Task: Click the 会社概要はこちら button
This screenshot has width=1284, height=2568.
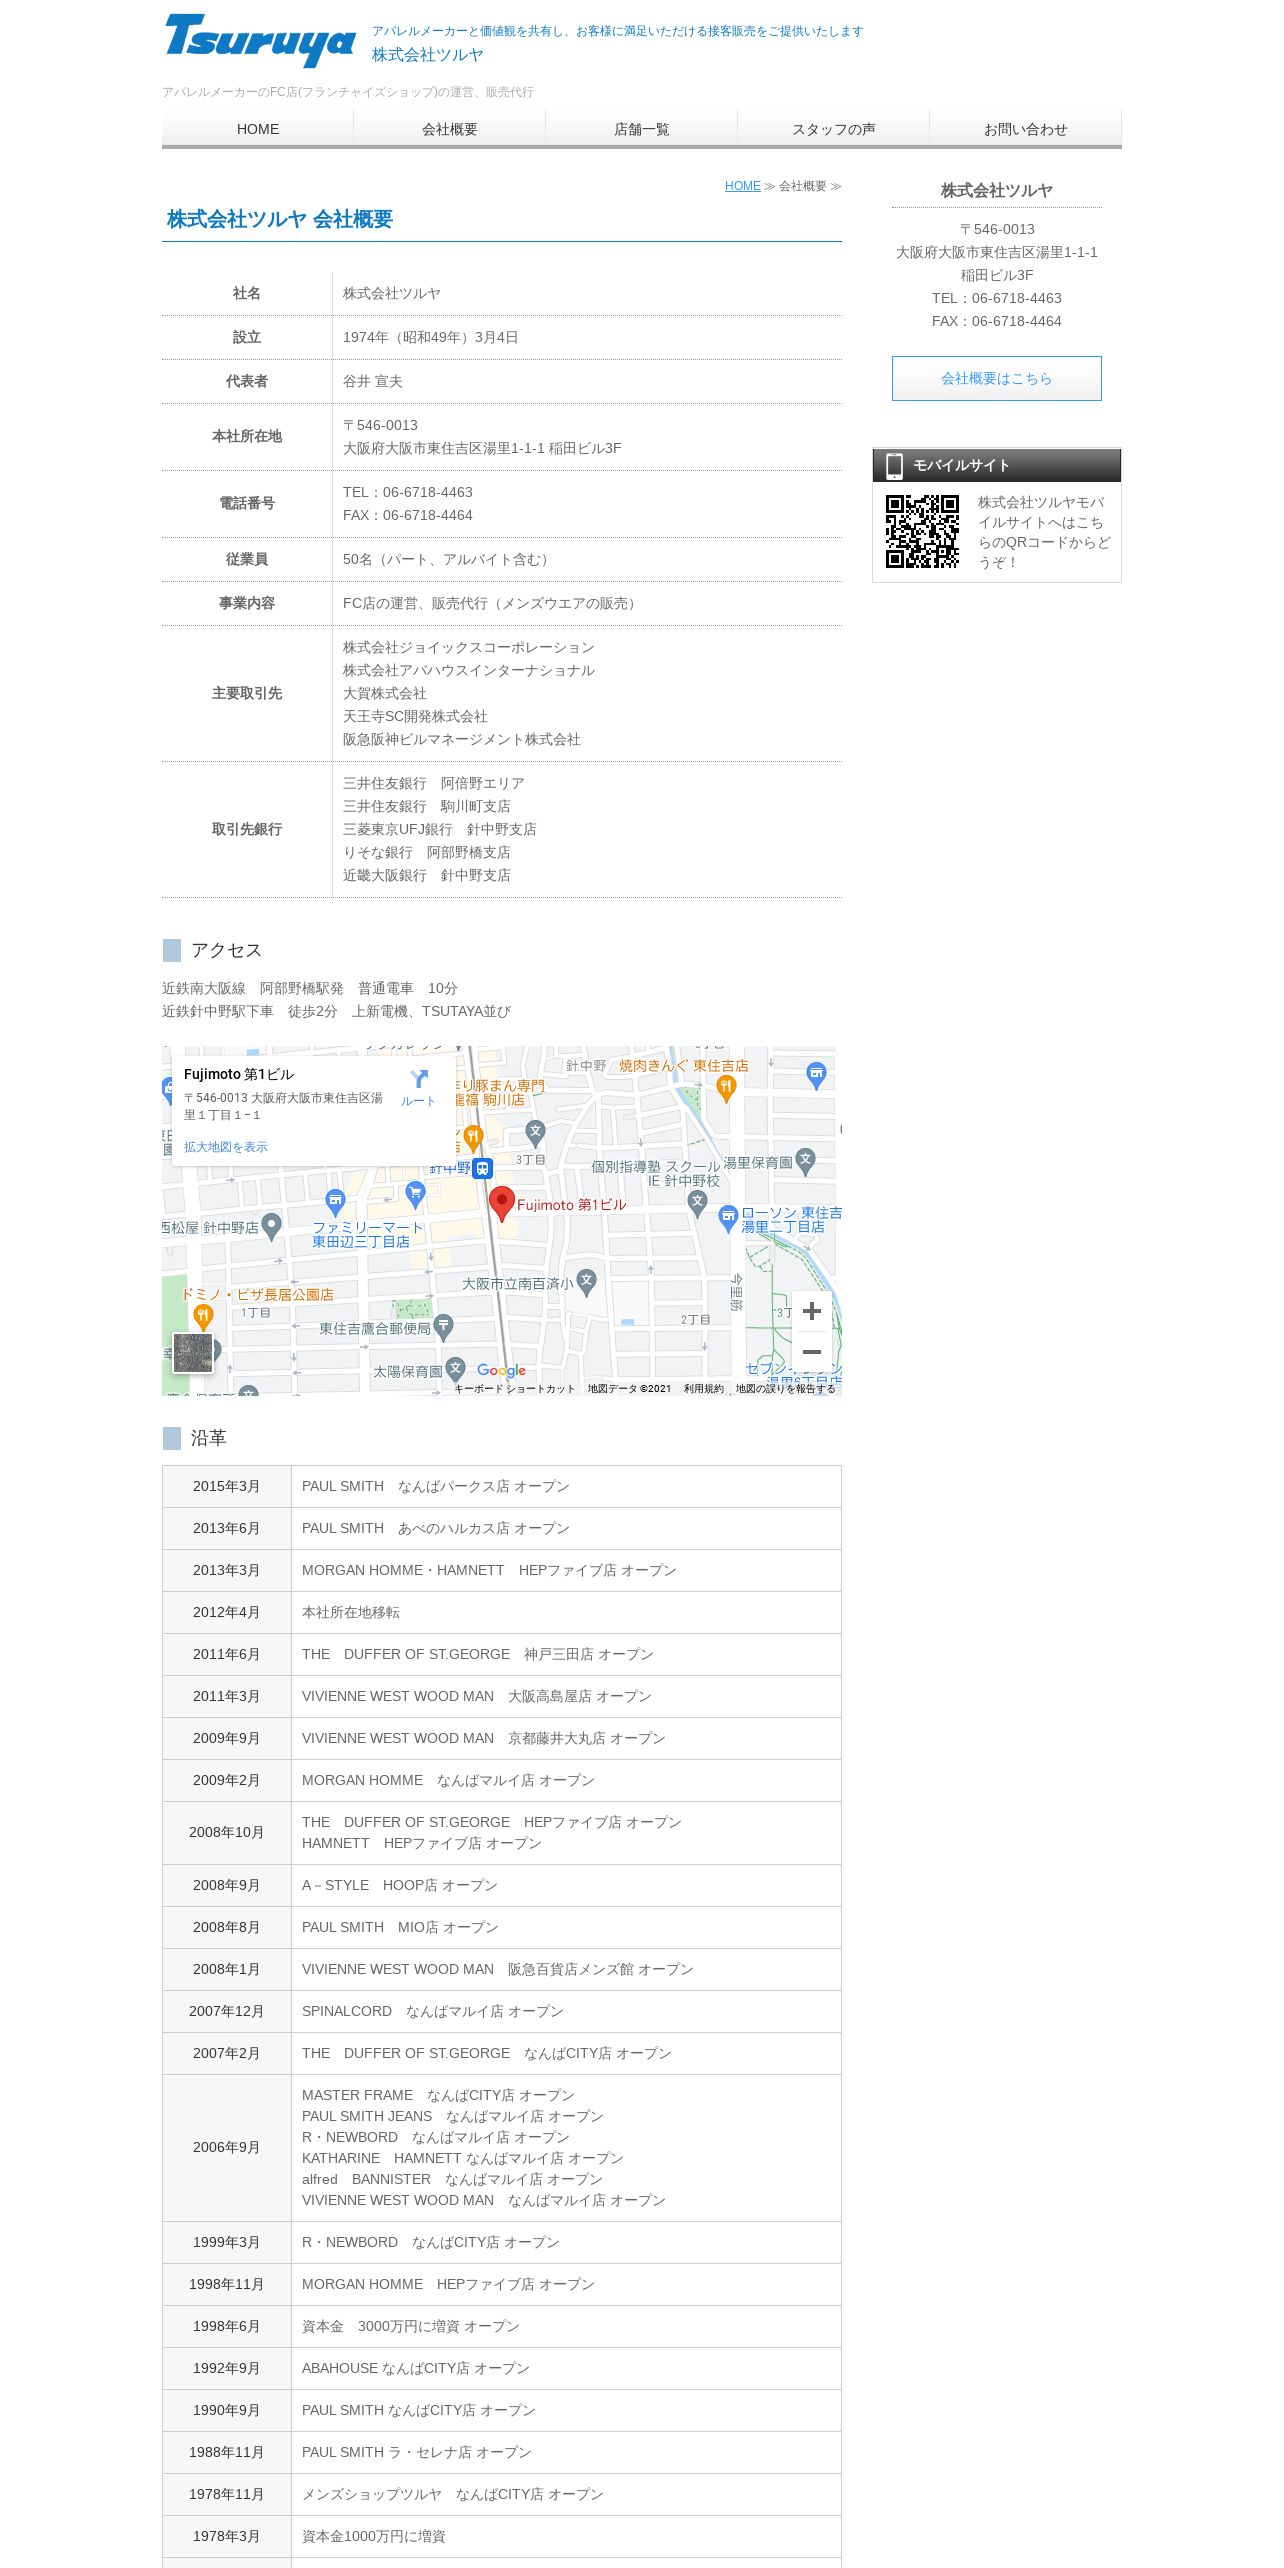Action: pyautogui.click(x=997, y=378)
